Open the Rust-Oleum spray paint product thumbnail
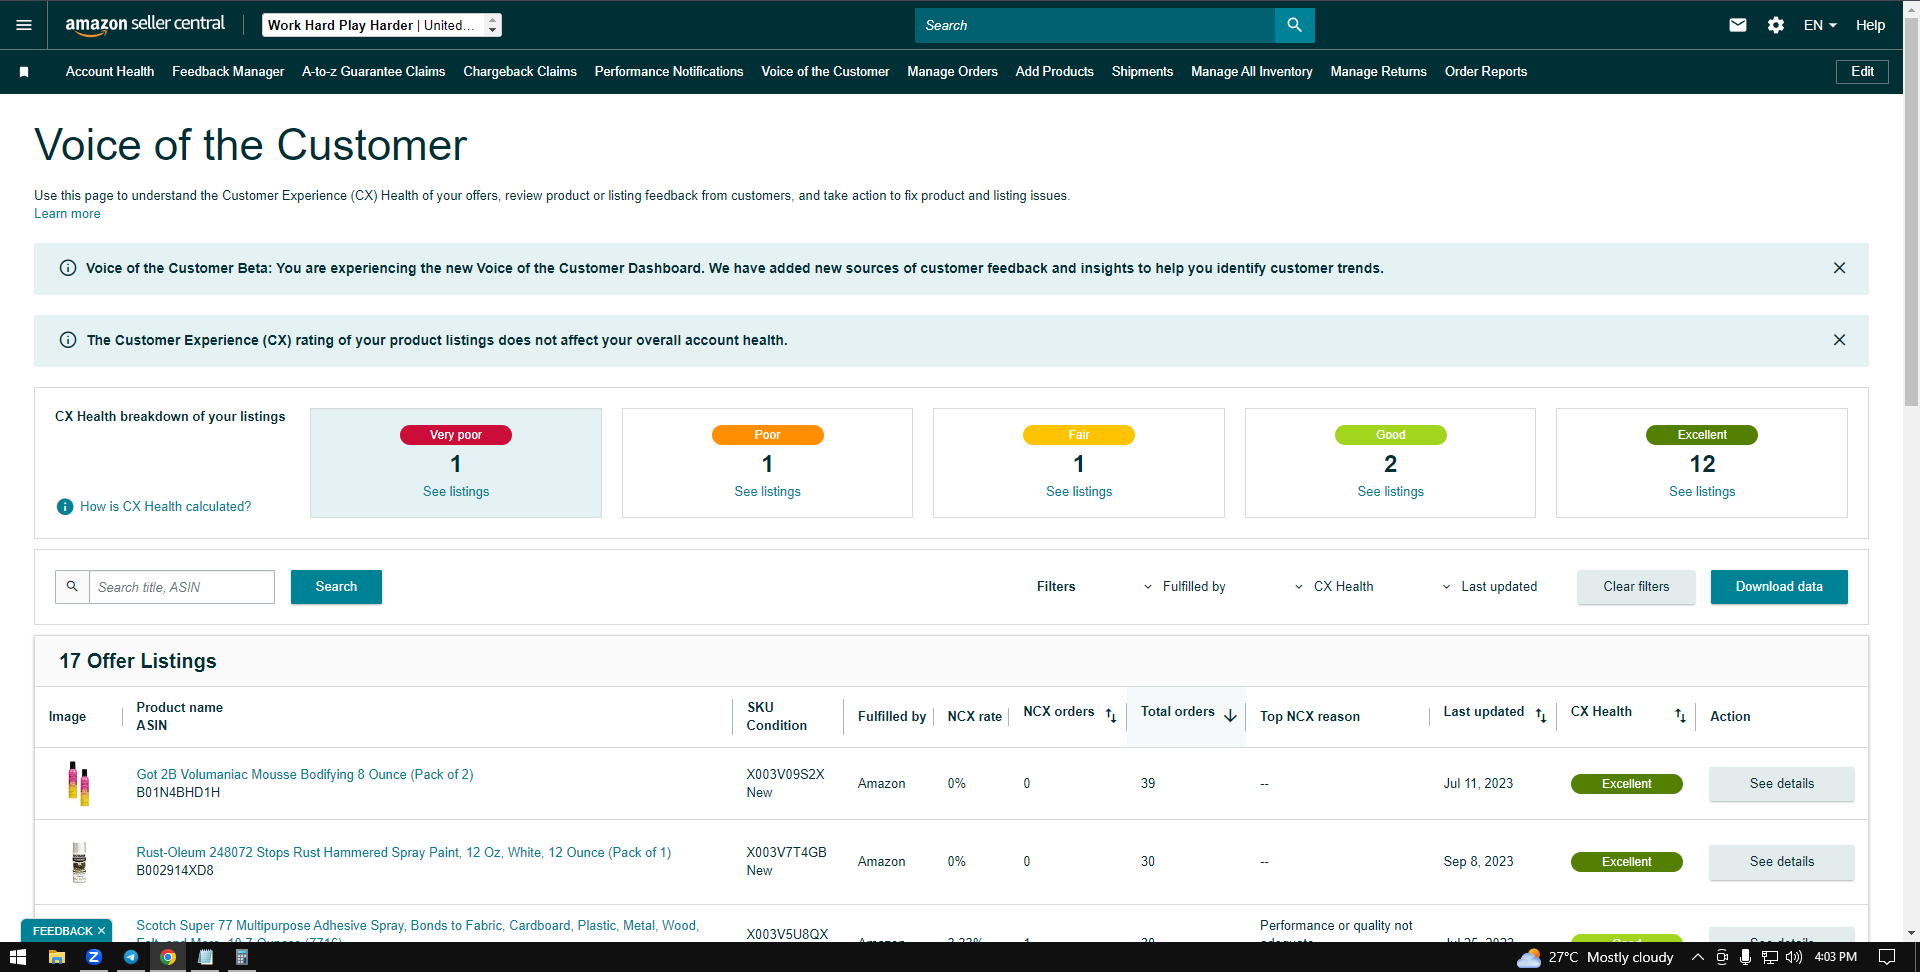This screenshot has height=972, width=1920. point(79,861)
